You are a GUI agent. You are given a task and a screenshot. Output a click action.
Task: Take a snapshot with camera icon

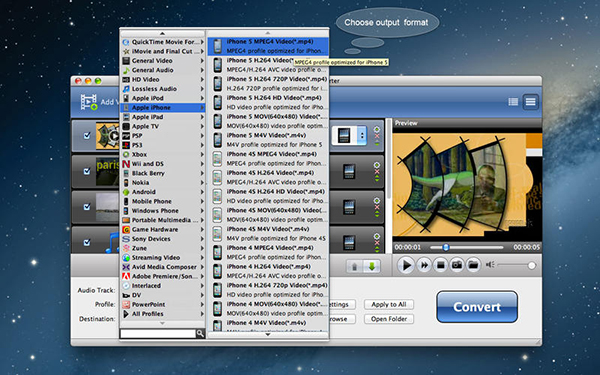pyautogui.click(x=457, y=265)
